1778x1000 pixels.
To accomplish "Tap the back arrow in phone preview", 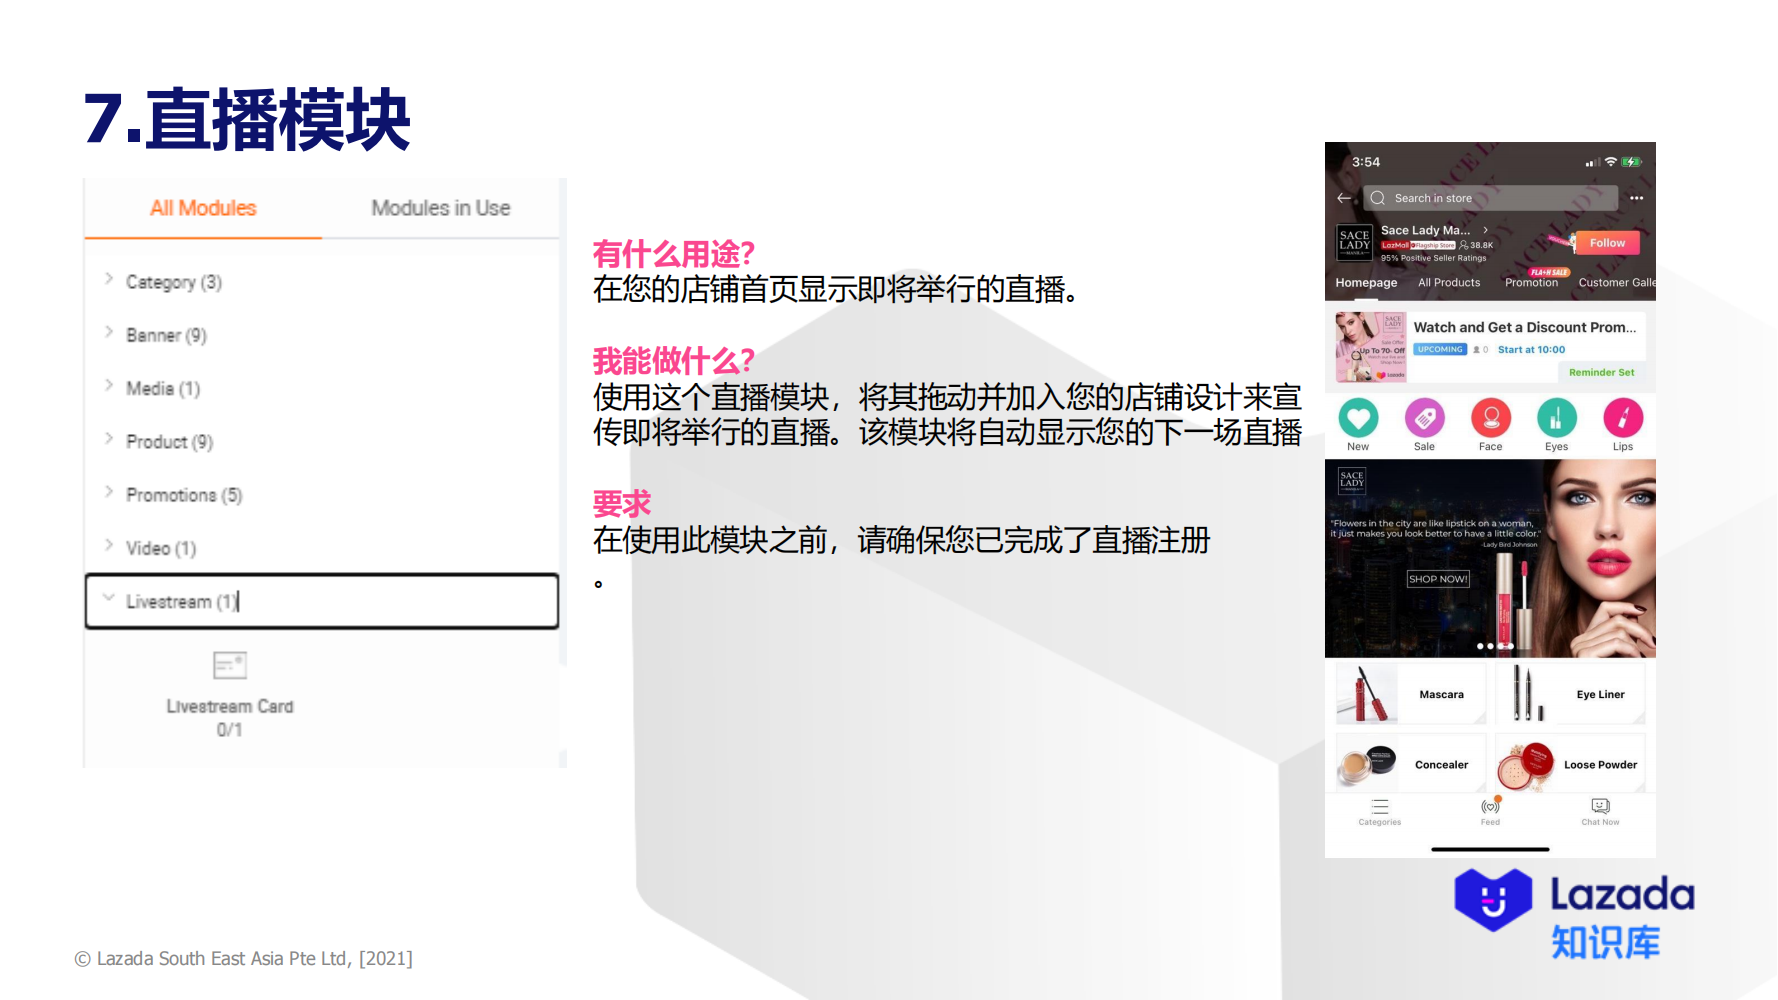I will tap(1344, 198).
